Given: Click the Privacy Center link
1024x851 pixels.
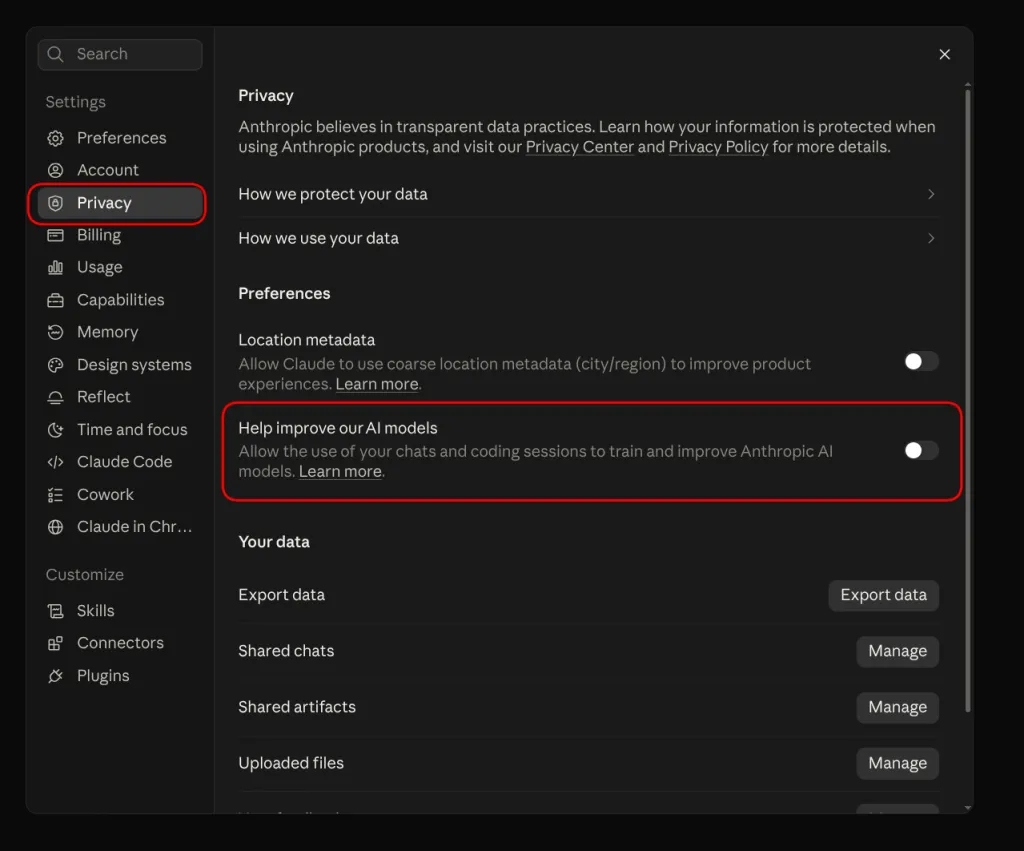Looking at the screenshot, I should (579, 147).
